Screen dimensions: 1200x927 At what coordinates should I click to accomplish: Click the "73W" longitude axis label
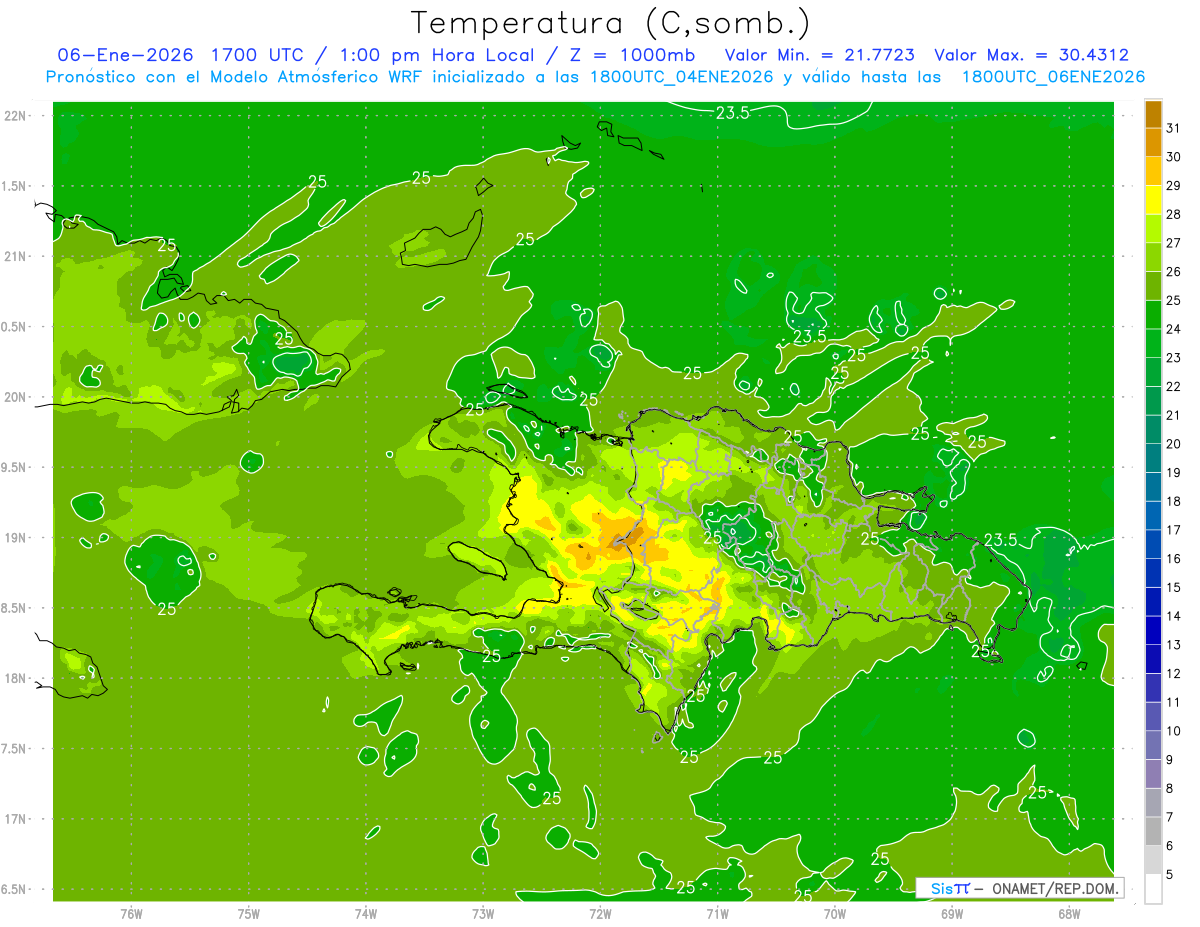483,914
